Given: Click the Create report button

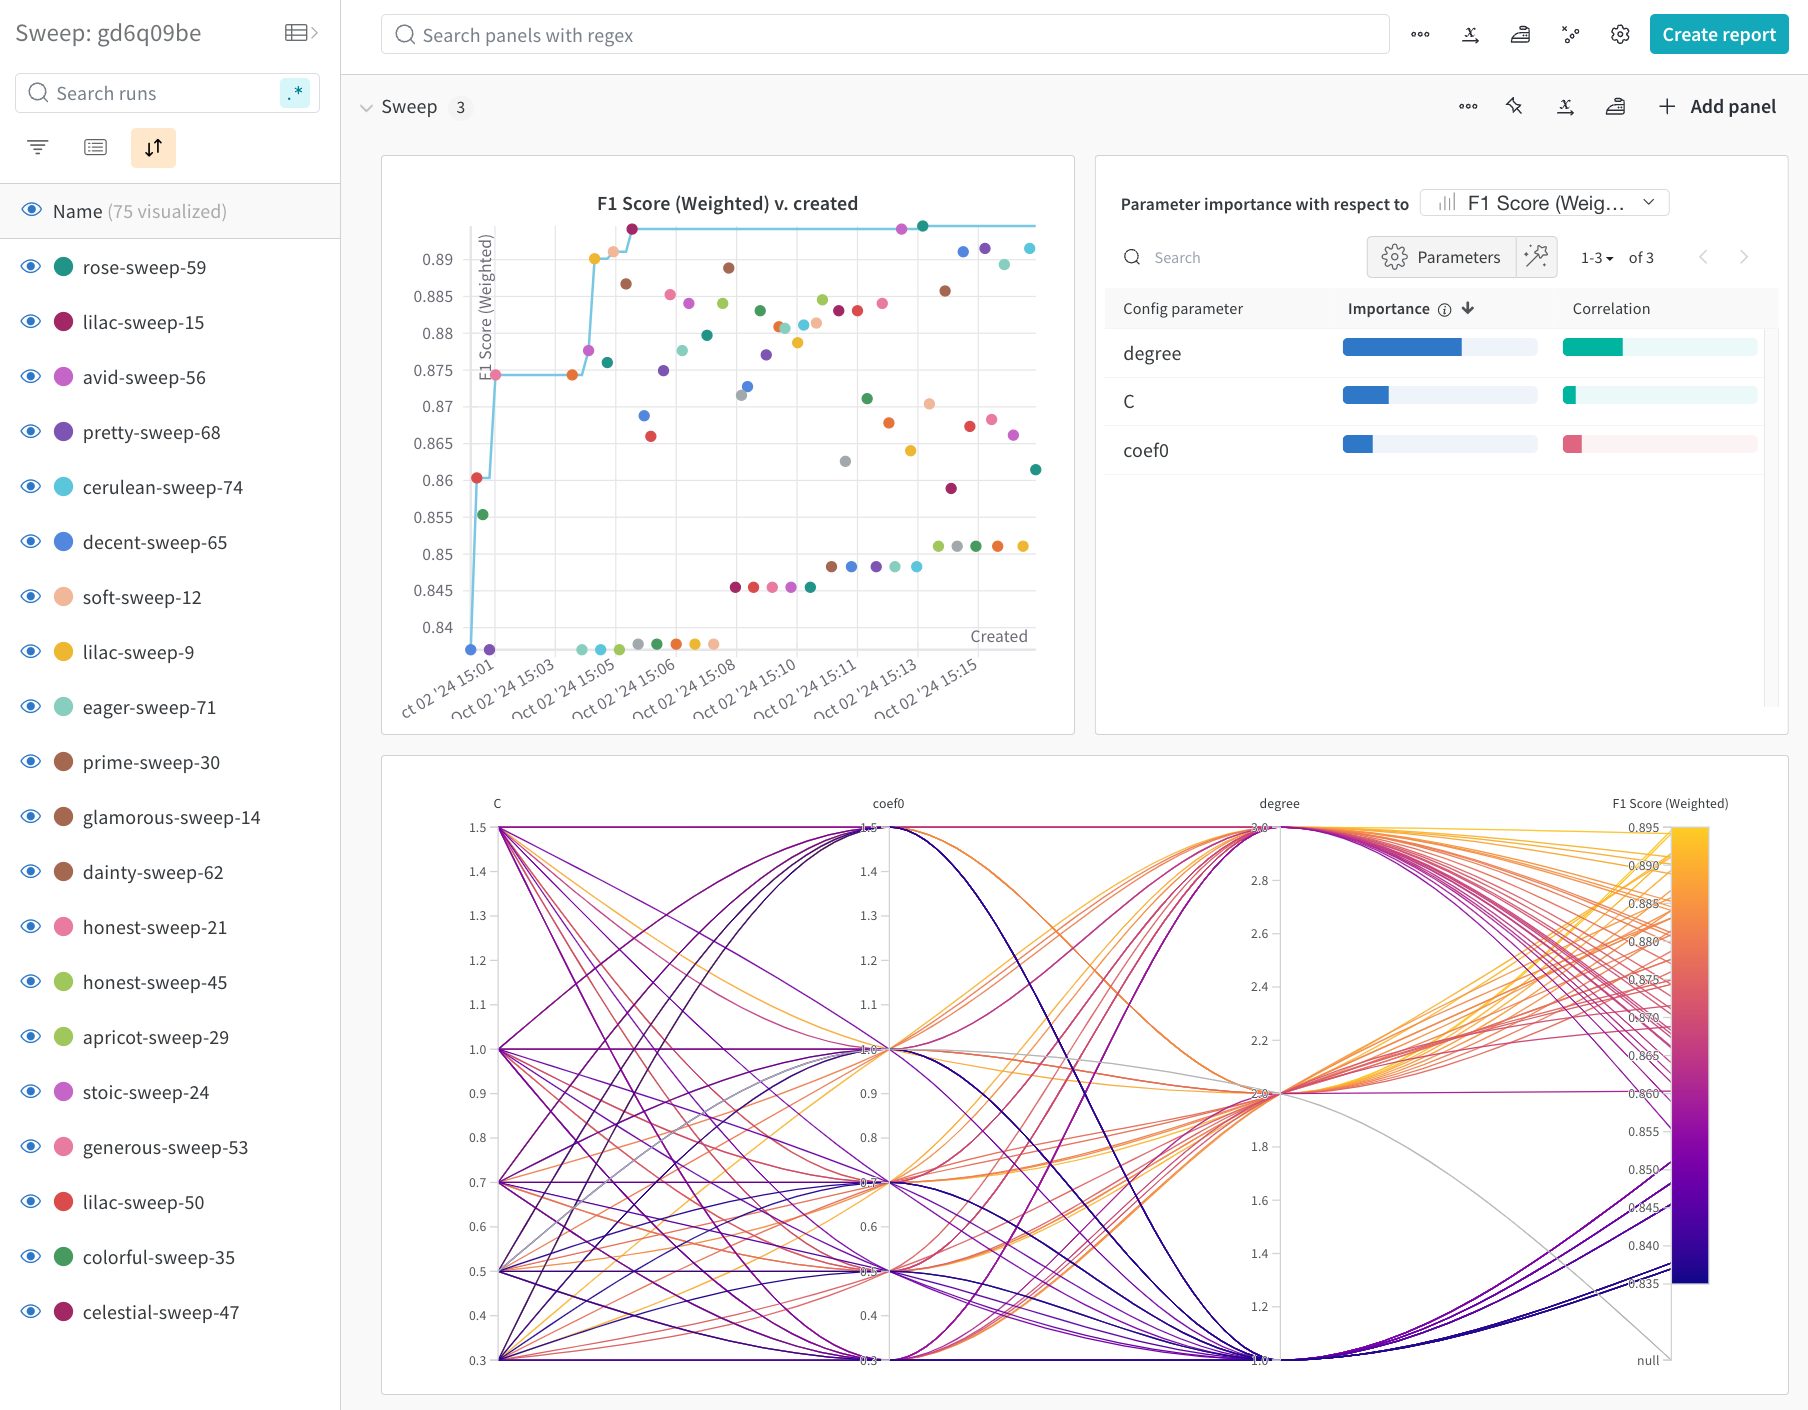Looking at the screenshot, I should pos(1718,35).
